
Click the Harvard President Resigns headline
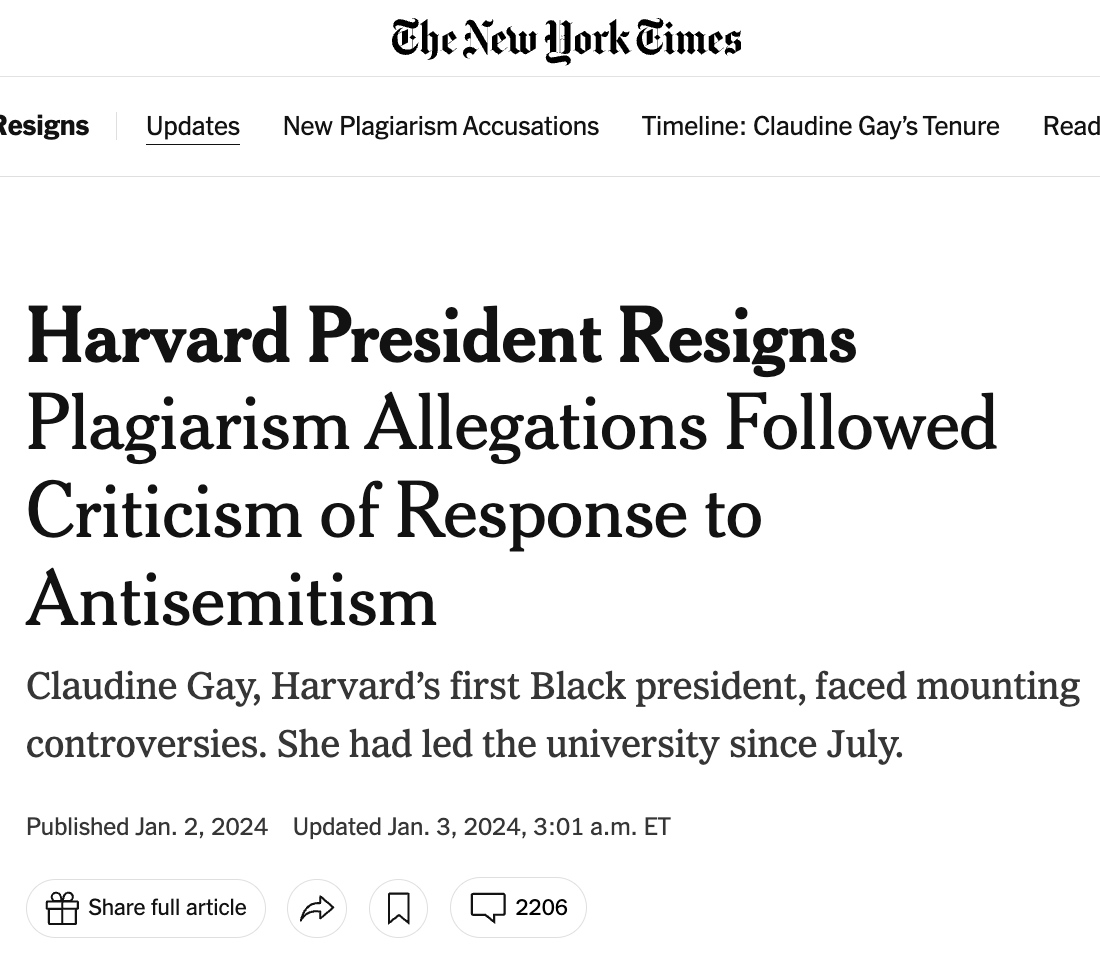(x=441, y=337)
